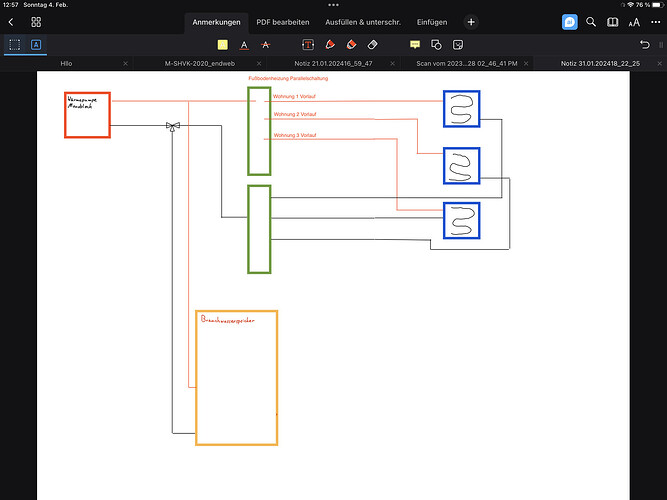
Task: Open the thumbnail grid view
Action: [36, 21]
